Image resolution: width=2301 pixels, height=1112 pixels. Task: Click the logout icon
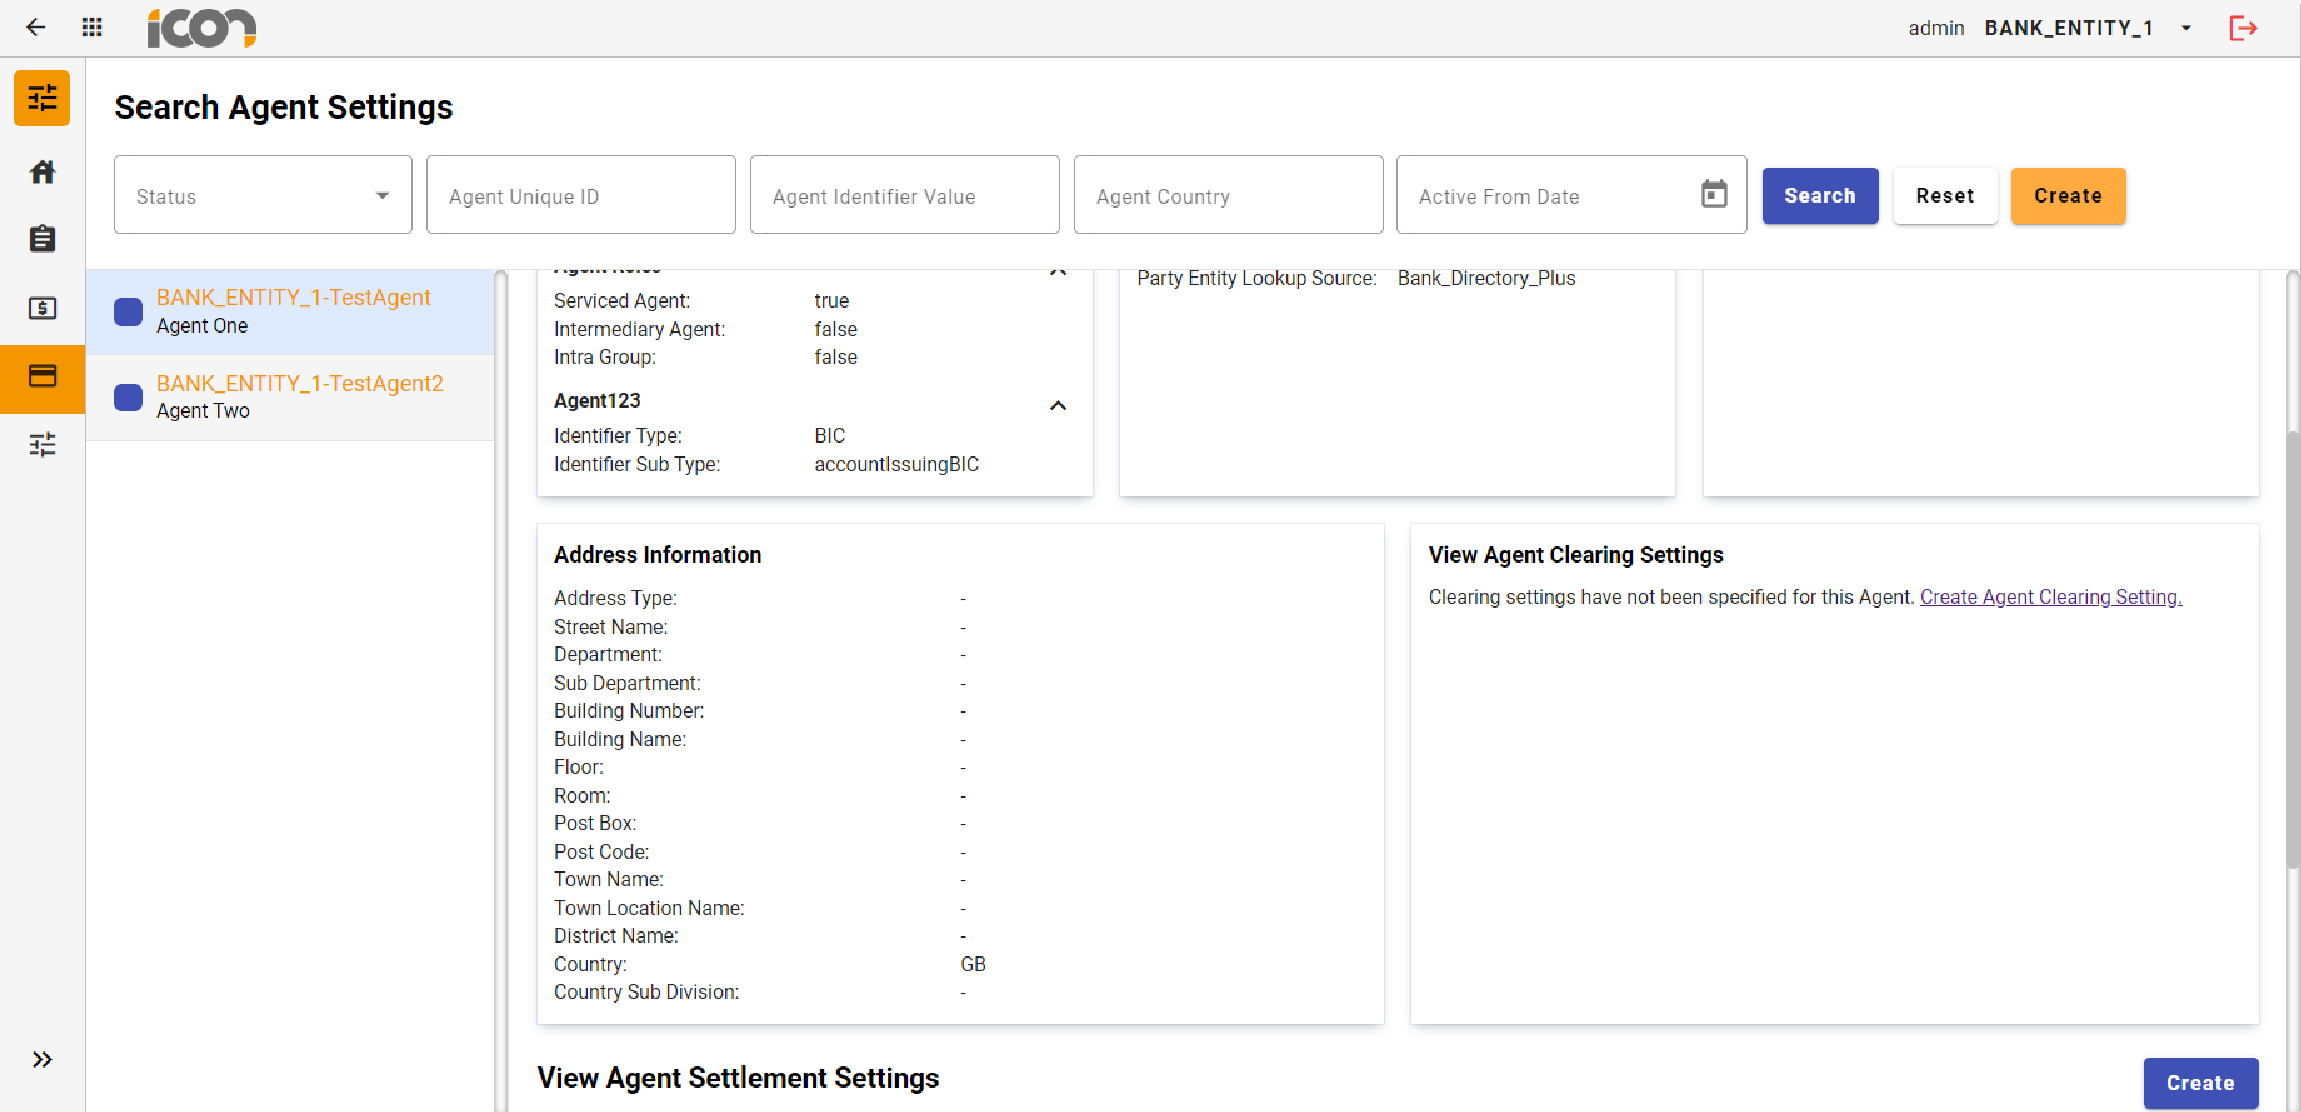point(2243,28)
